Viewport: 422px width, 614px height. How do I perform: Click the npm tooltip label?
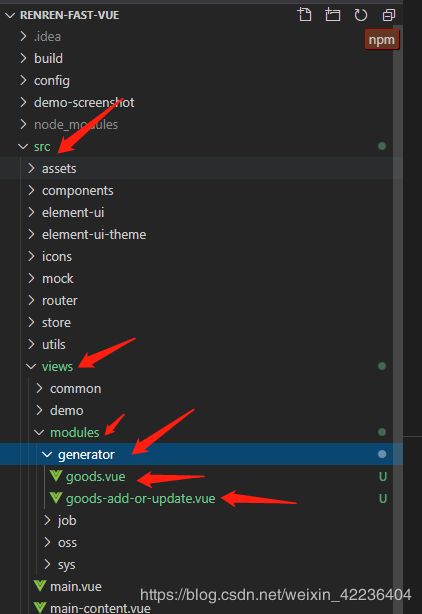[x=381, y=40]
